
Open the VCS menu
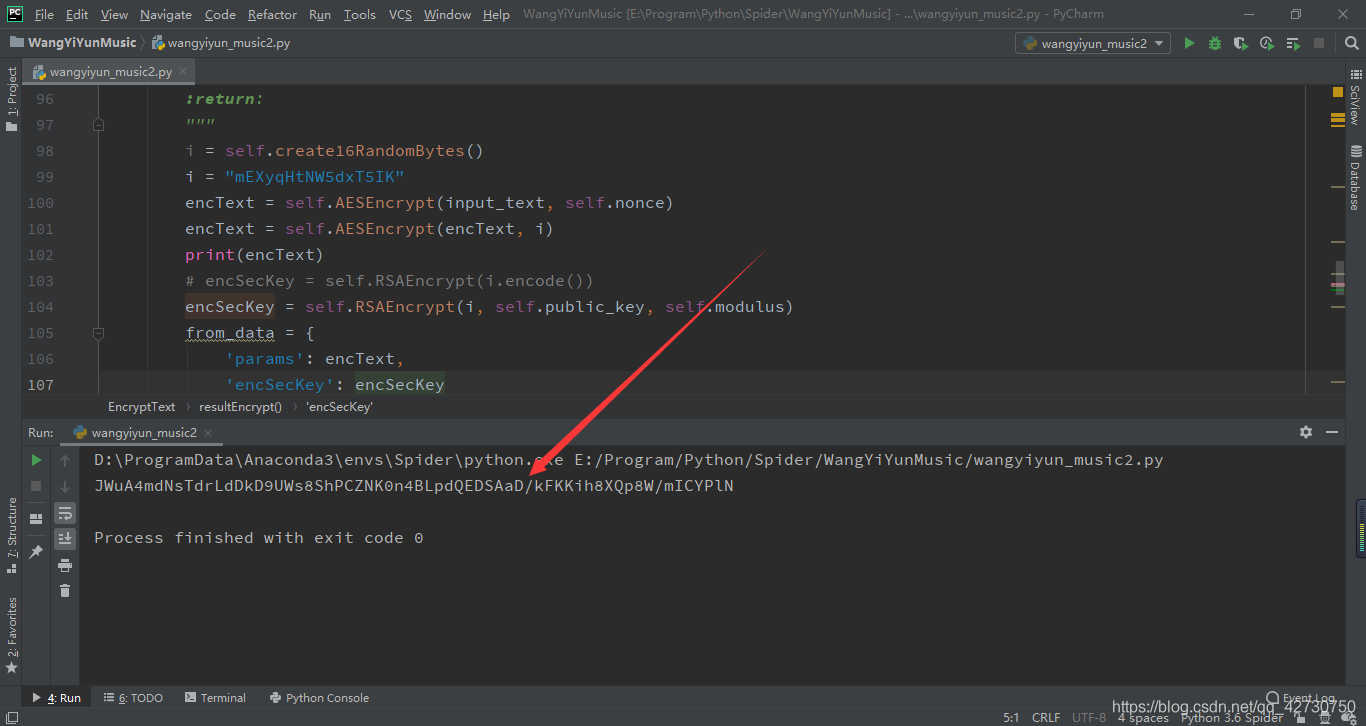click(x=400, y=14)
